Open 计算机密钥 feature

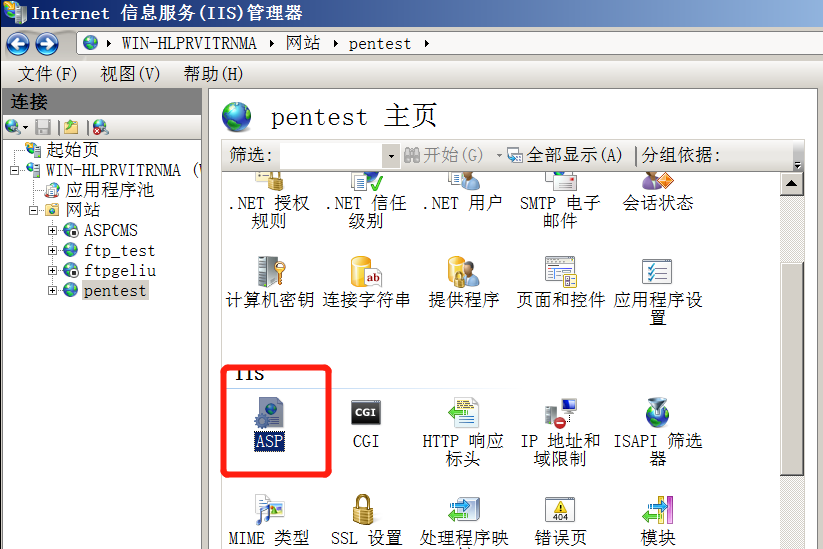[270, 283]
